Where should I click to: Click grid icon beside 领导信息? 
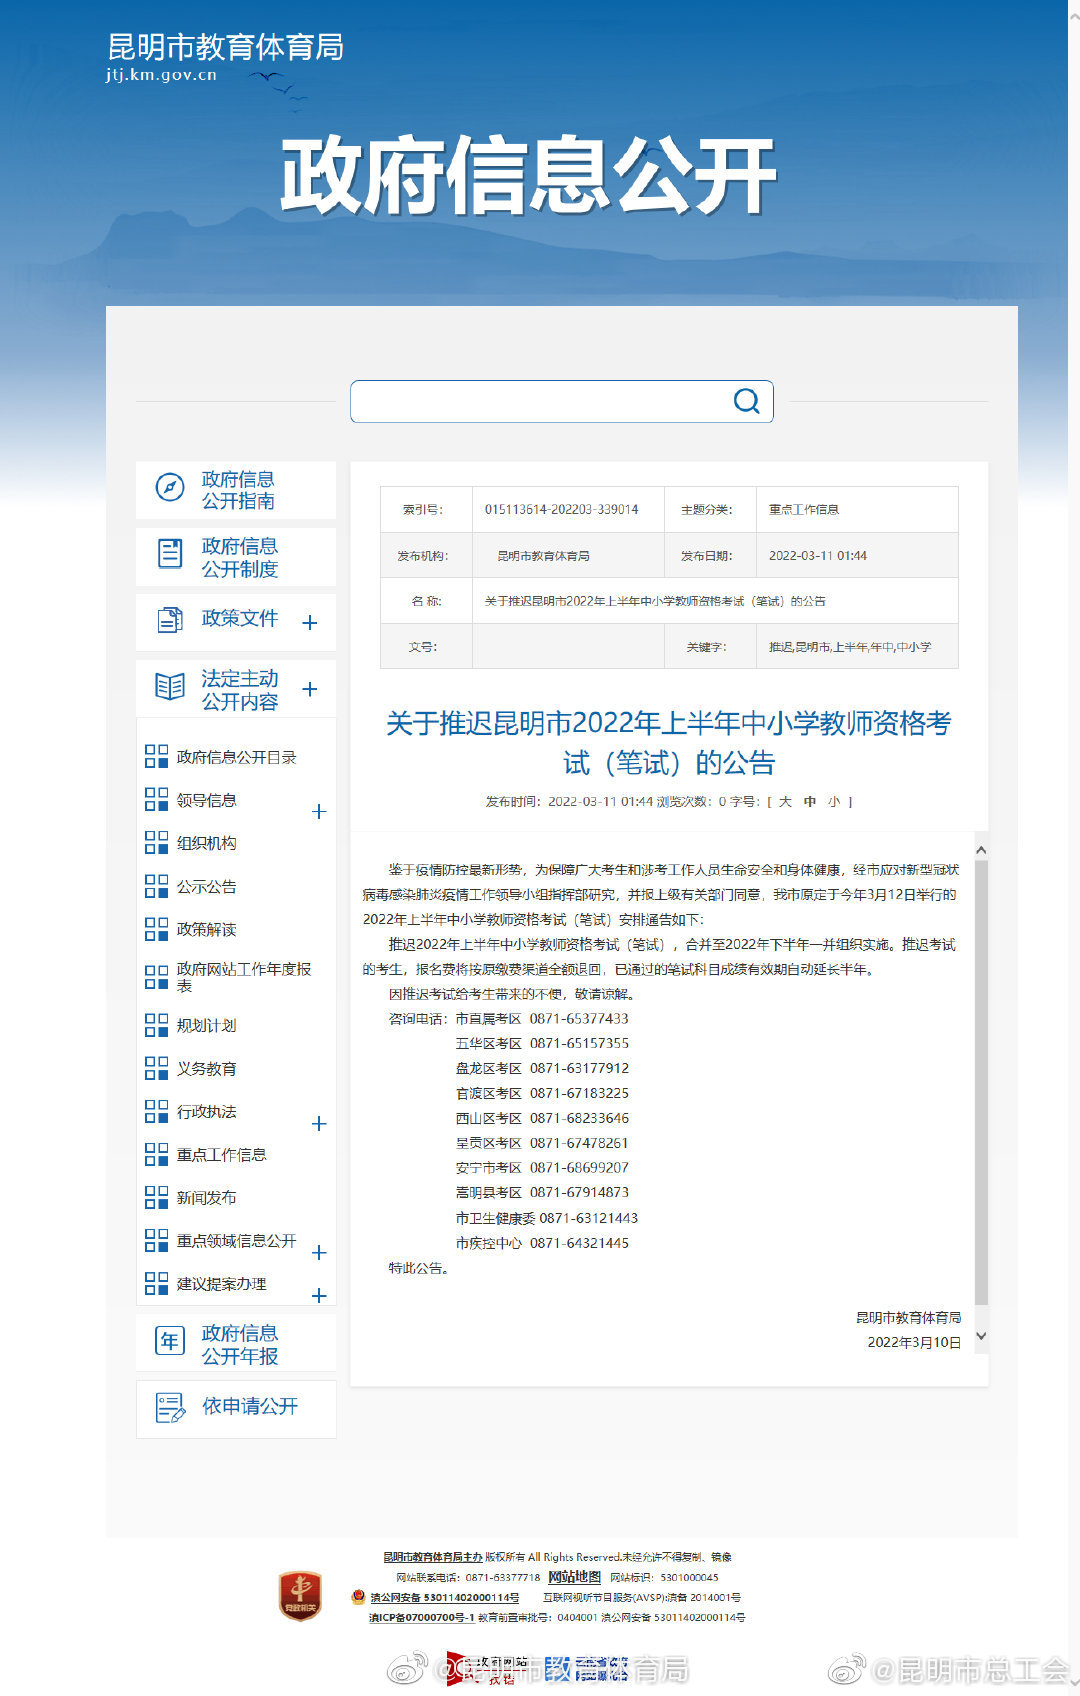click(156, 799)
